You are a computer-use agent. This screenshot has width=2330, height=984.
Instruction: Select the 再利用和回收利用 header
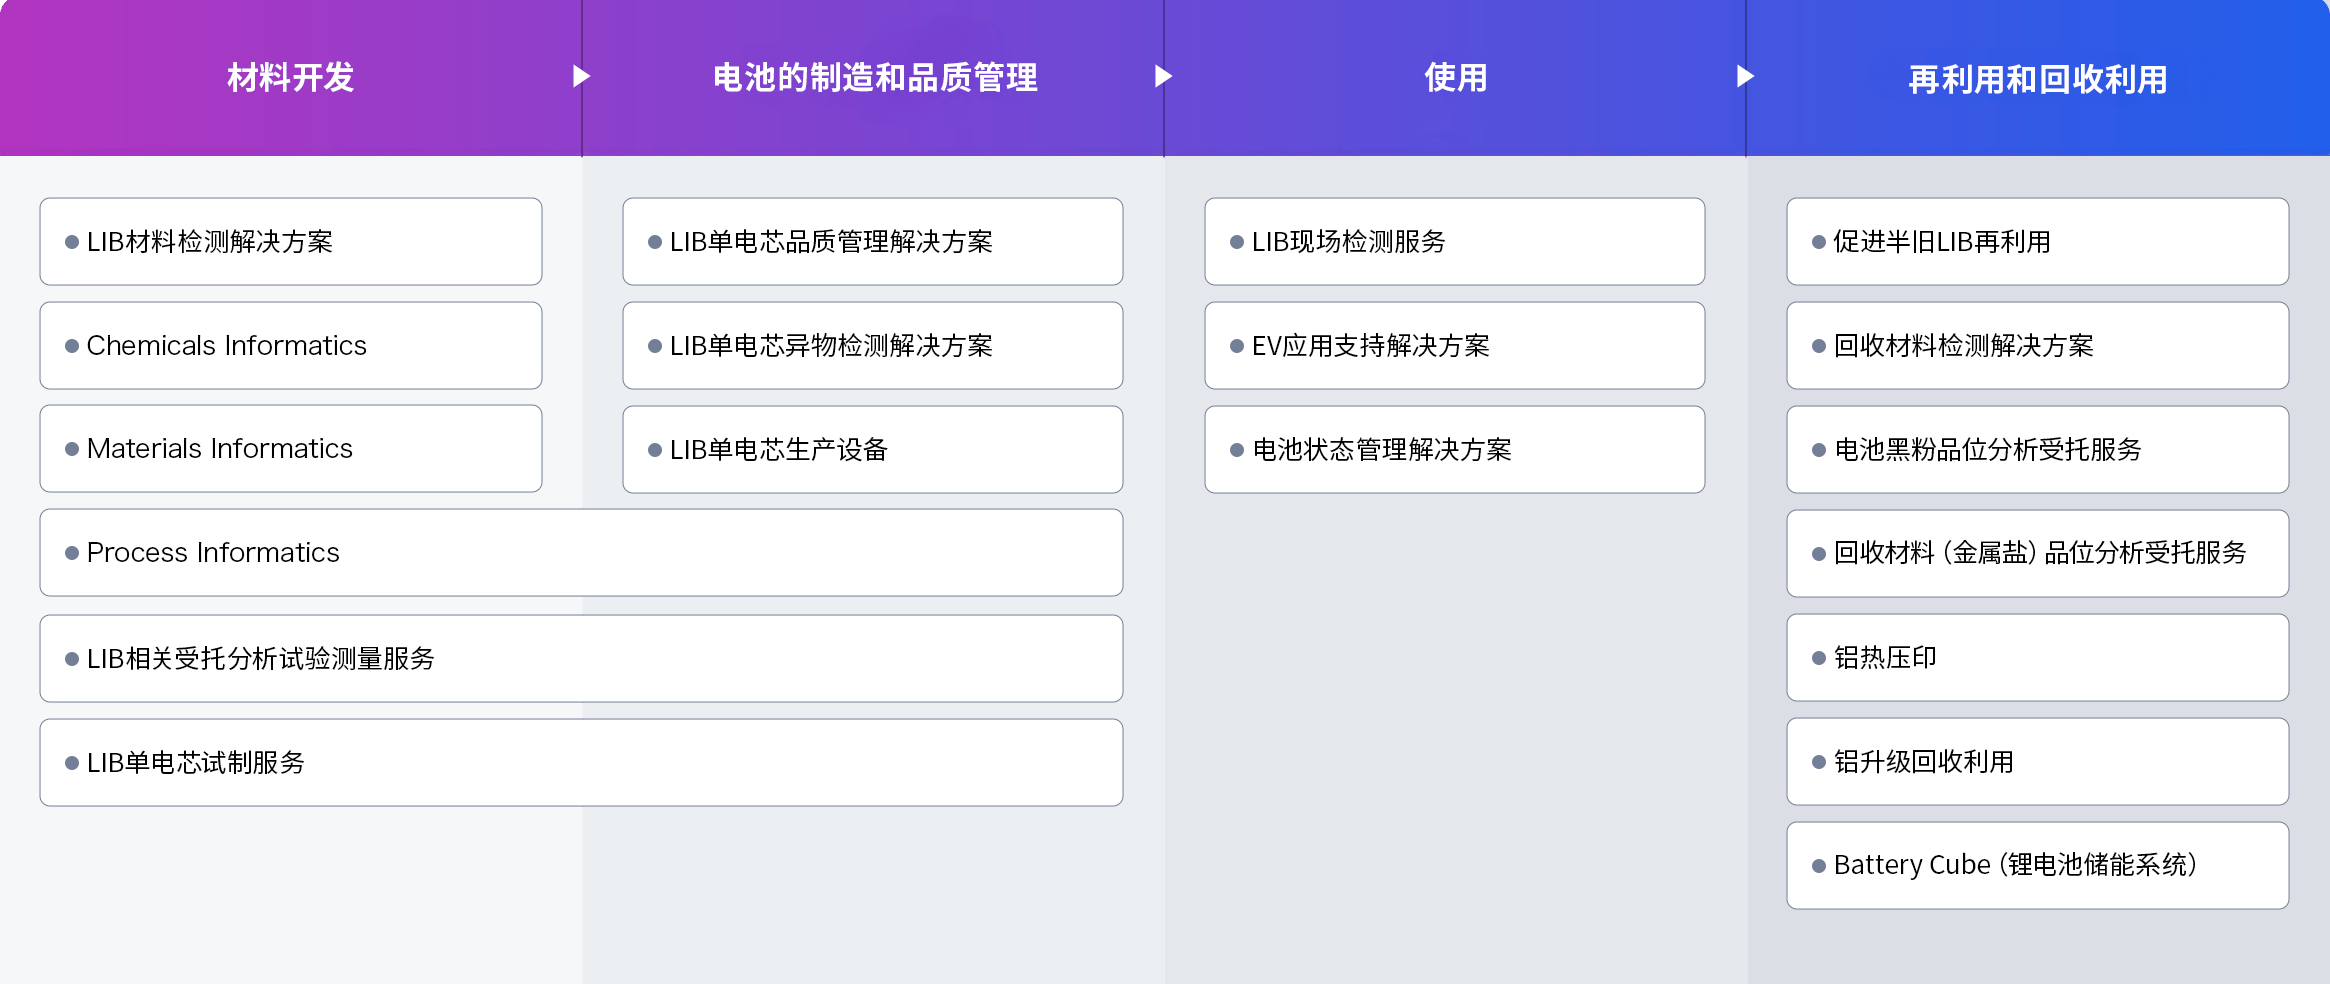[x=2037, y=79]
